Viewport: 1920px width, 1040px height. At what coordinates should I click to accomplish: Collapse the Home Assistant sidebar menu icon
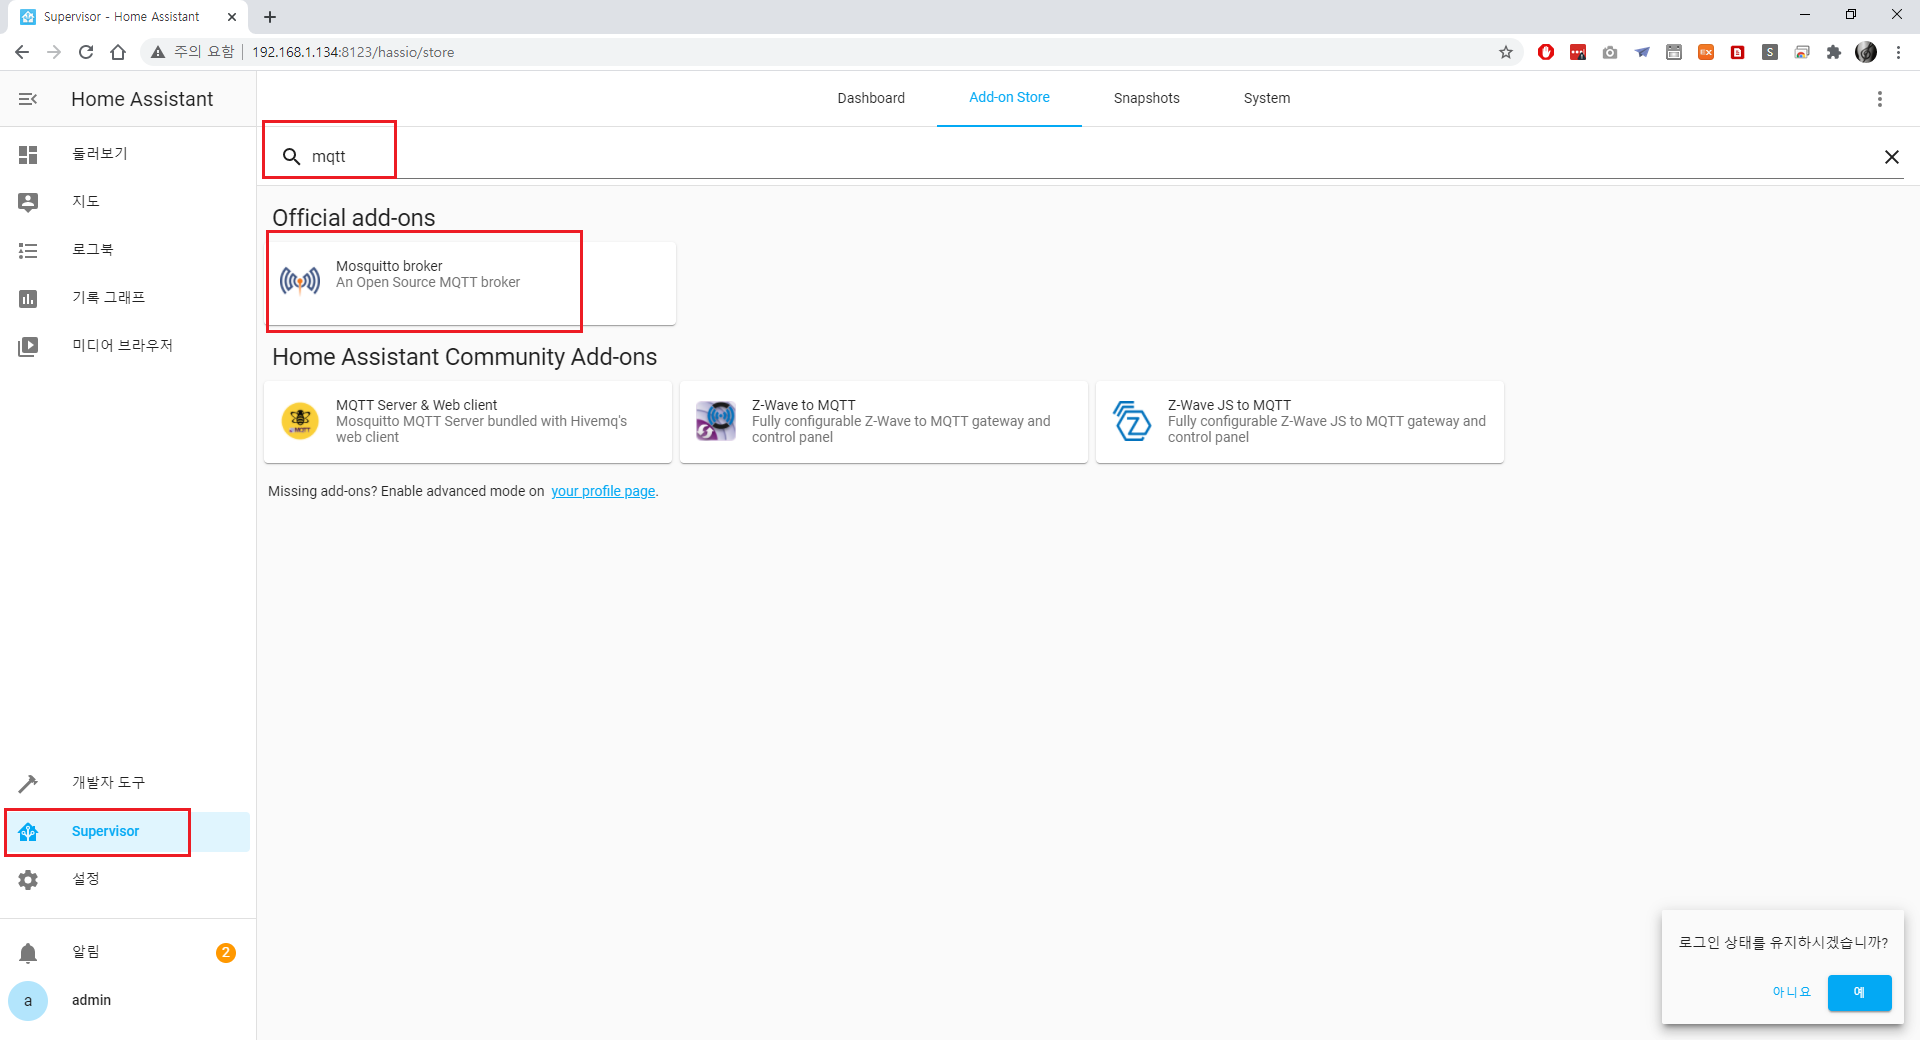click(28, 99)
